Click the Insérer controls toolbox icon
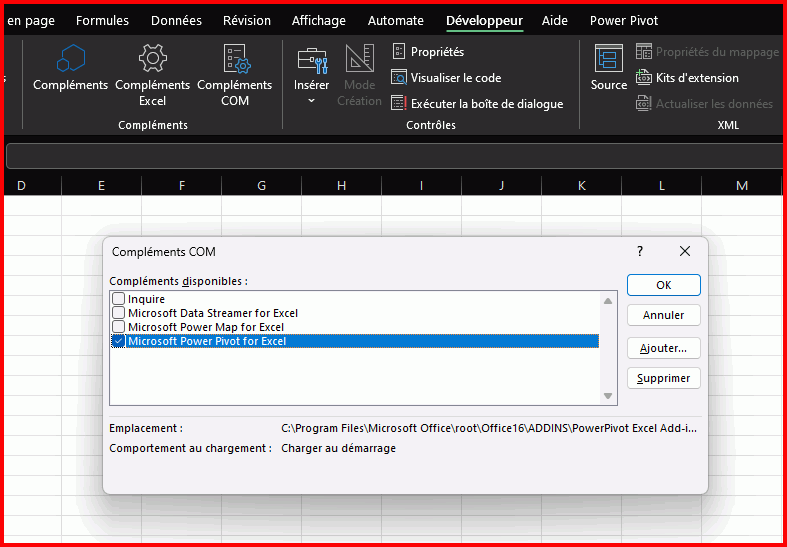 (x=312, y=59)
